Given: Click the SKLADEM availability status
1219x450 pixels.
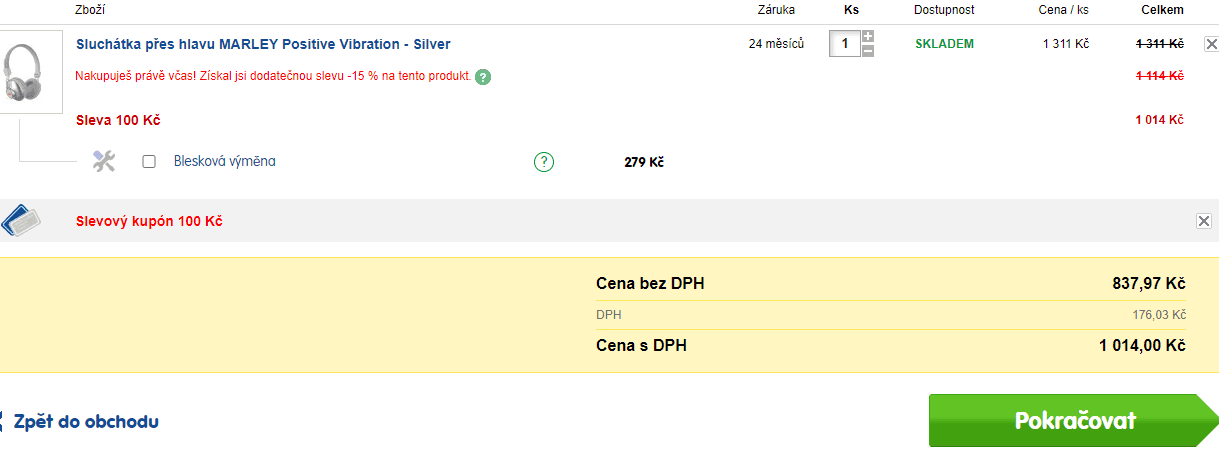Looking at the screenshot, I should click(x=944, y=44).
